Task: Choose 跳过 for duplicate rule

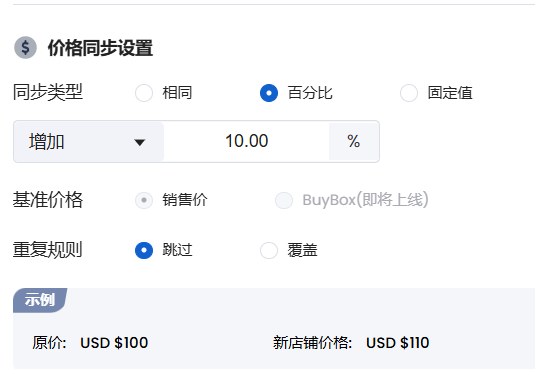Action: coord(144,250)
